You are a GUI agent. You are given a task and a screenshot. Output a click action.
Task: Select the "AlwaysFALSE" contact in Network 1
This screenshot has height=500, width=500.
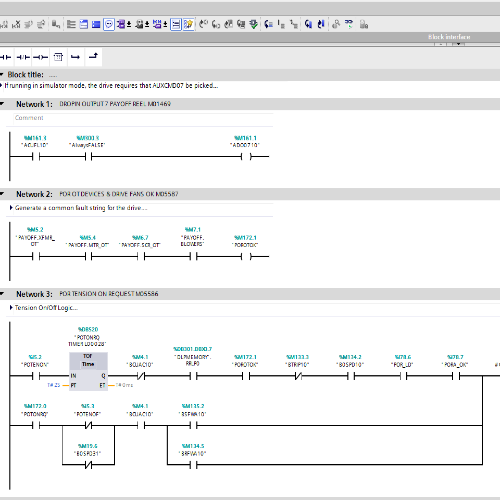88,156
